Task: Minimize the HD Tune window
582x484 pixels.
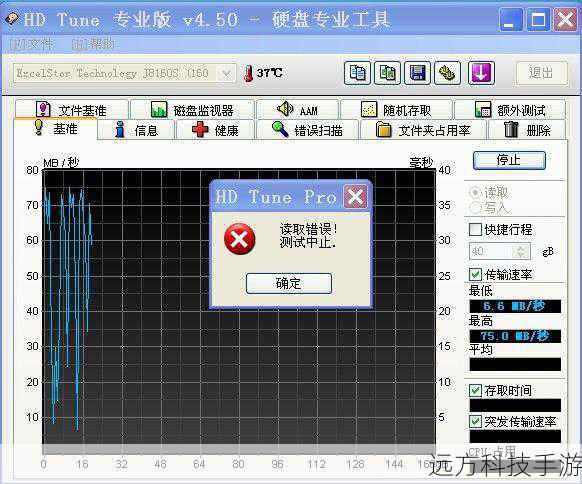Action: [x=511, y=19]
